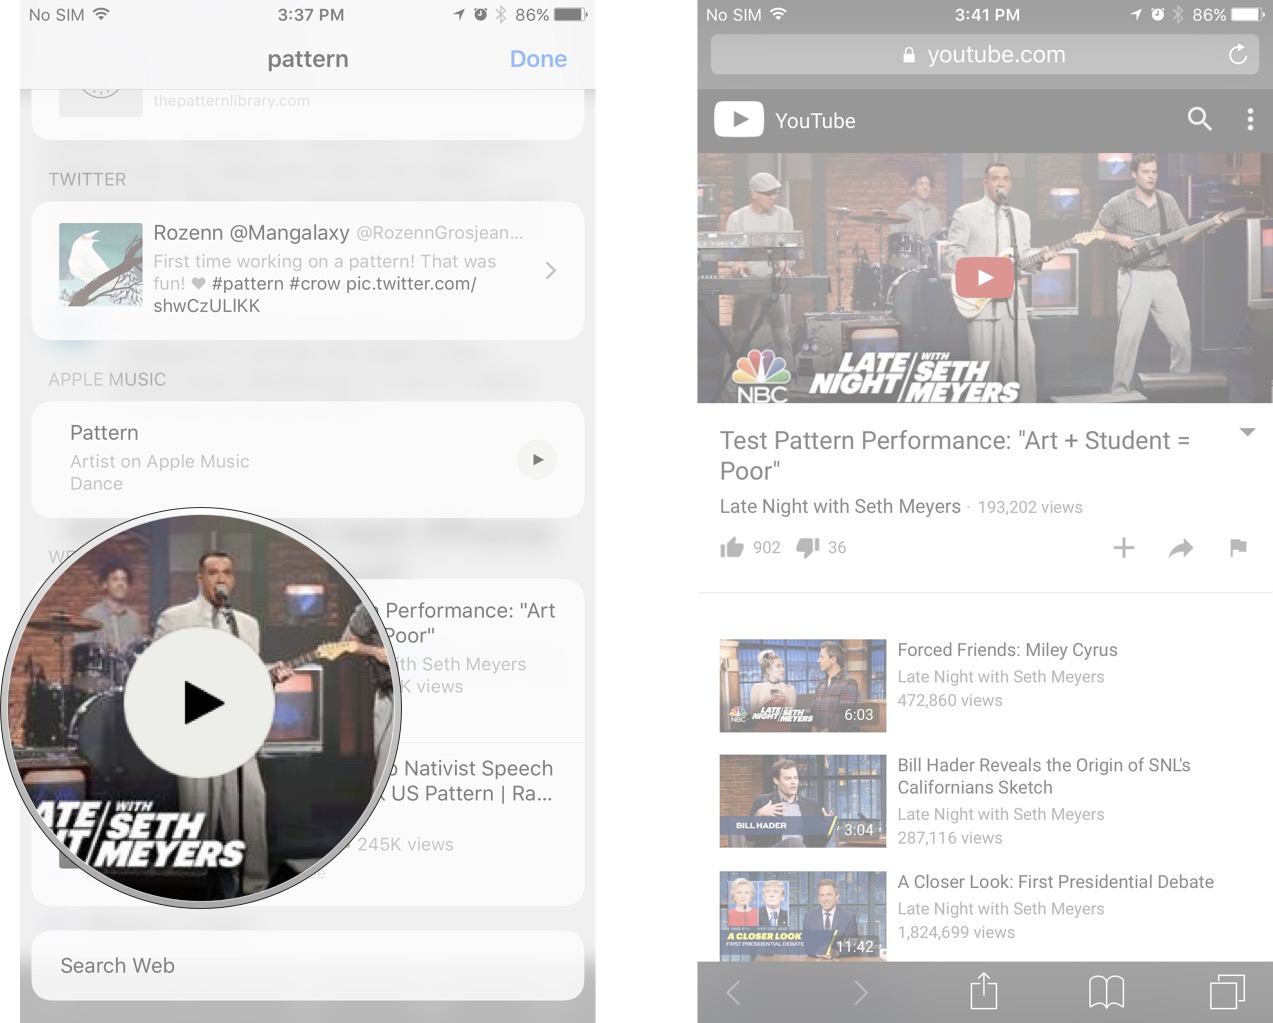
Task: Play the Pattern artist on Apple Music
Action: (x=537, y=460)
